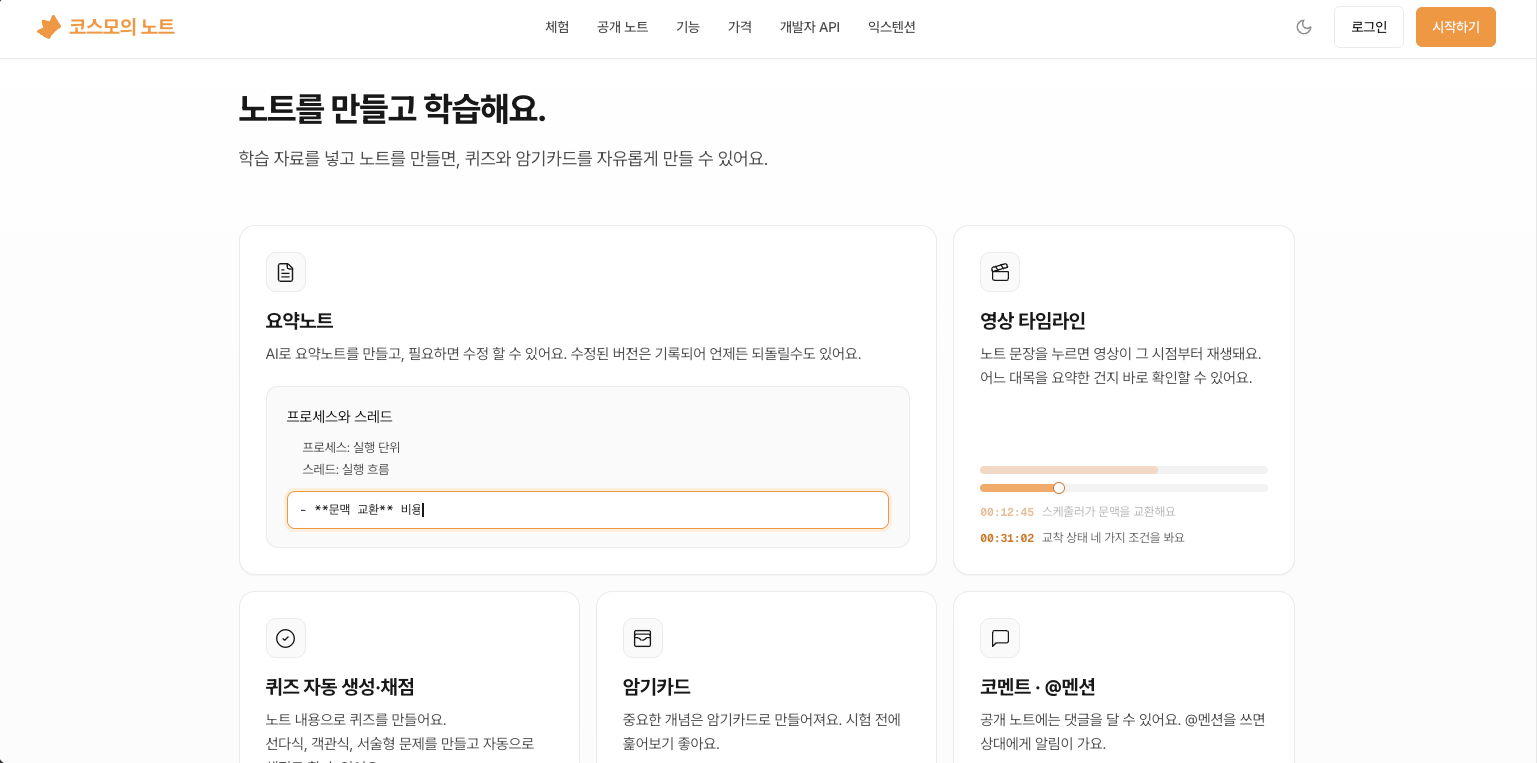Click the 영상 타임라인 clapperboard icon
Viewport: 1537px width, 763px height.
[1000, 272]
